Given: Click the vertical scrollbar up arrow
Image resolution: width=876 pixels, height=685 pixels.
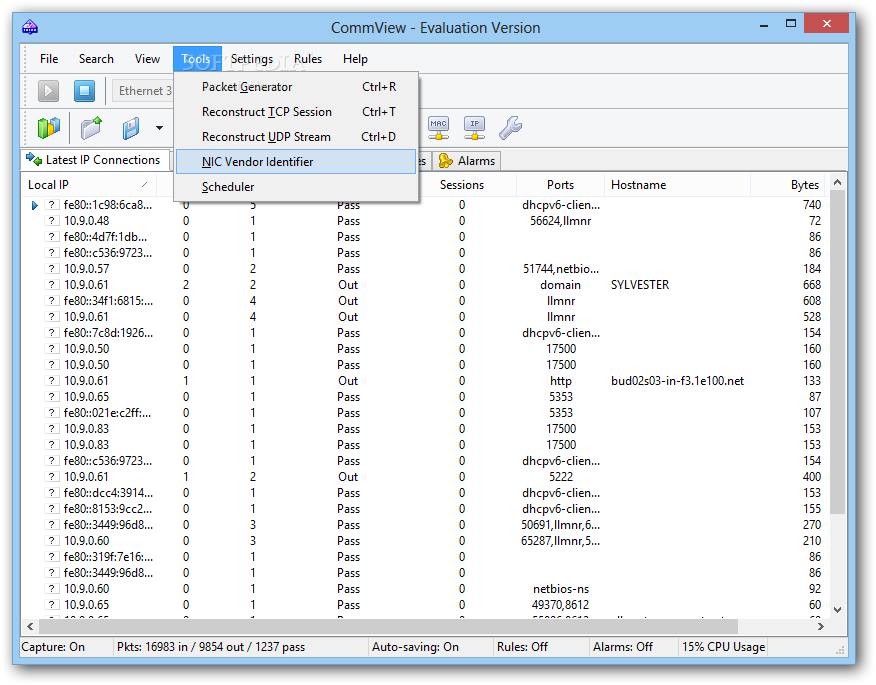Looking at the screenshot, I should tap(837, 183).
